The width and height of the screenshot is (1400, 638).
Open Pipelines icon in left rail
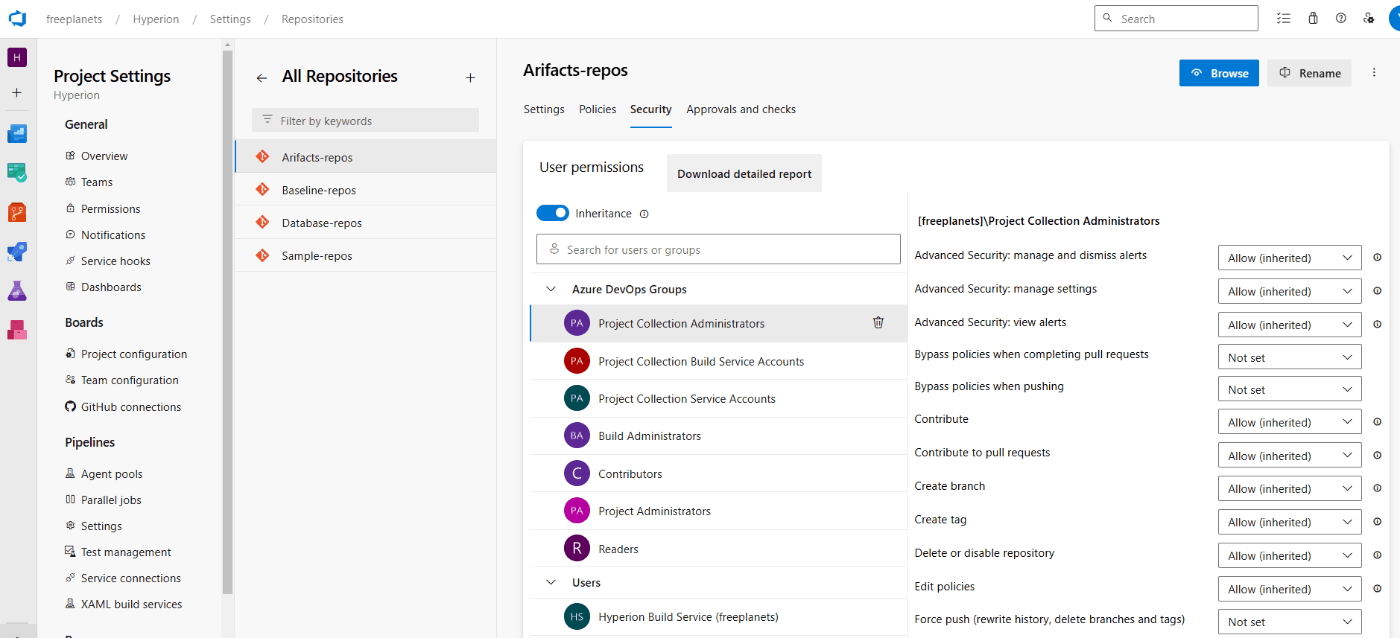coord(17,251)
